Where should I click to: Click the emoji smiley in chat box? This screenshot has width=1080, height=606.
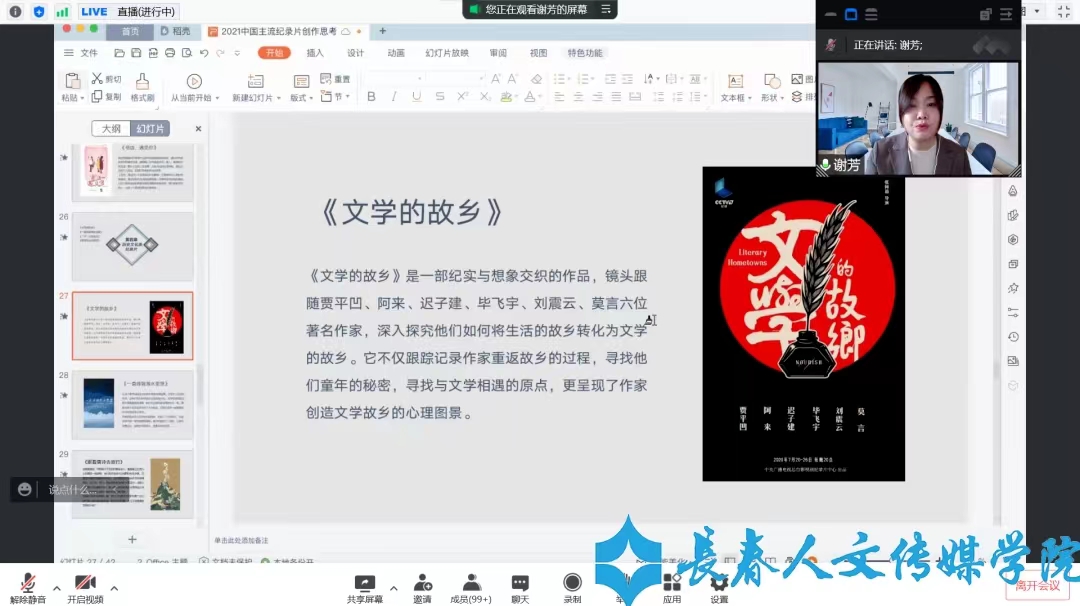coord(25,490)
